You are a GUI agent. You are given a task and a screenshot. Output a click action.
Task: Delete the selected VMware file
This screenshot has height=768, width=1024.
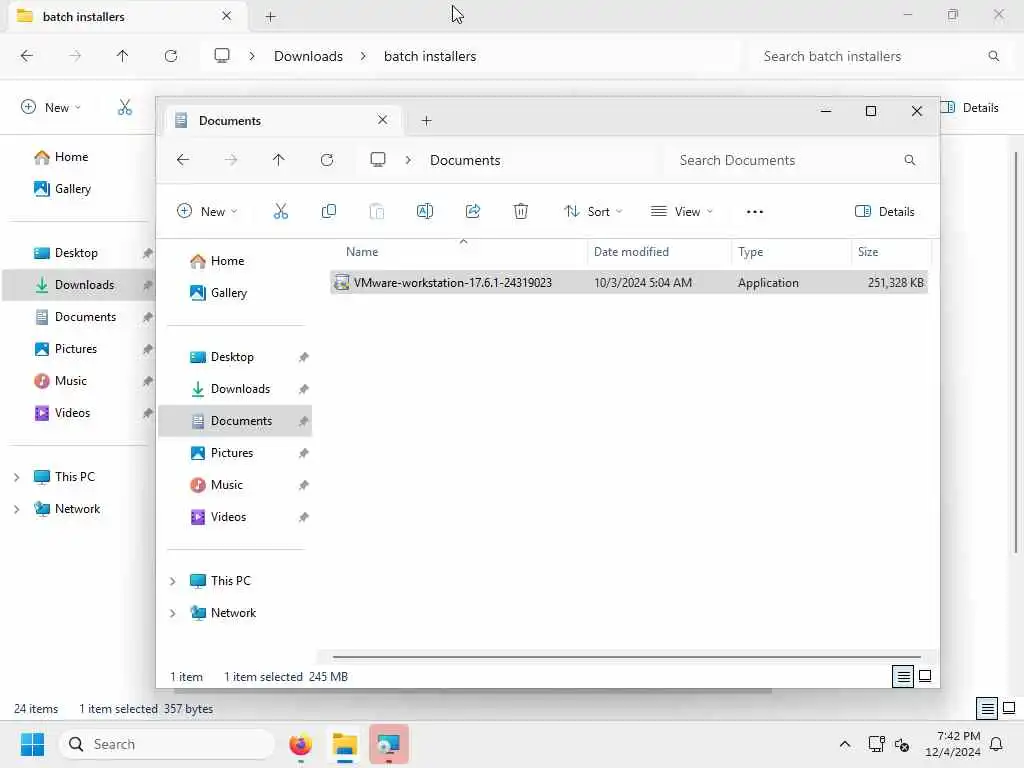520,211
